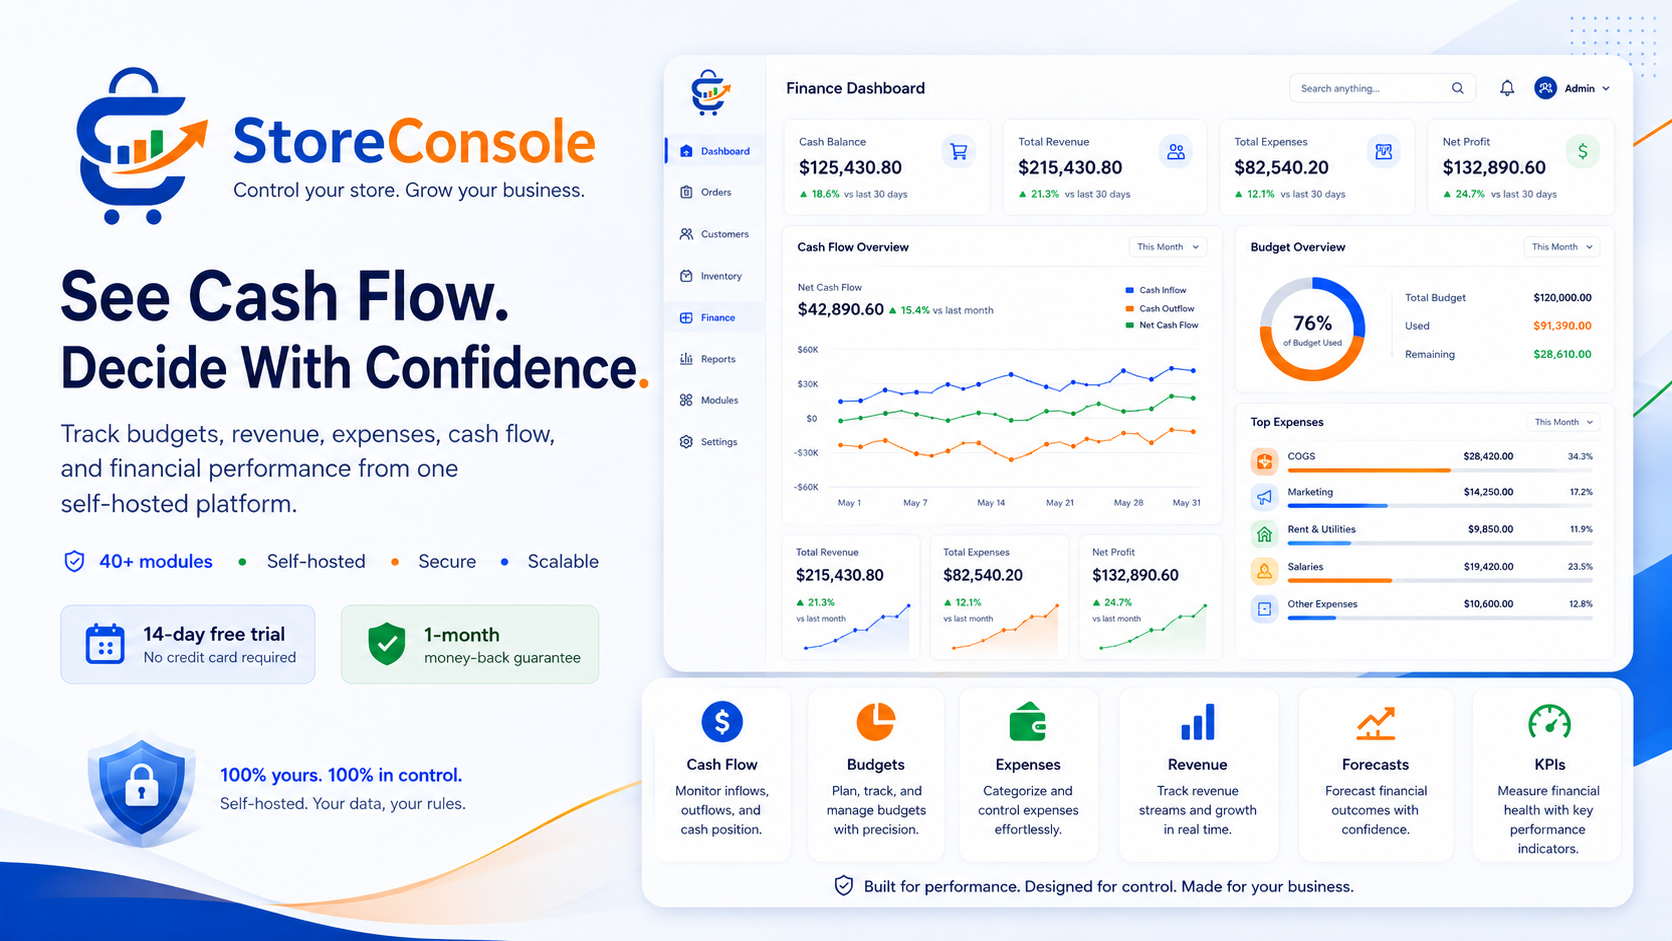Click the COGS expense icon

[x=1265, y=461]
